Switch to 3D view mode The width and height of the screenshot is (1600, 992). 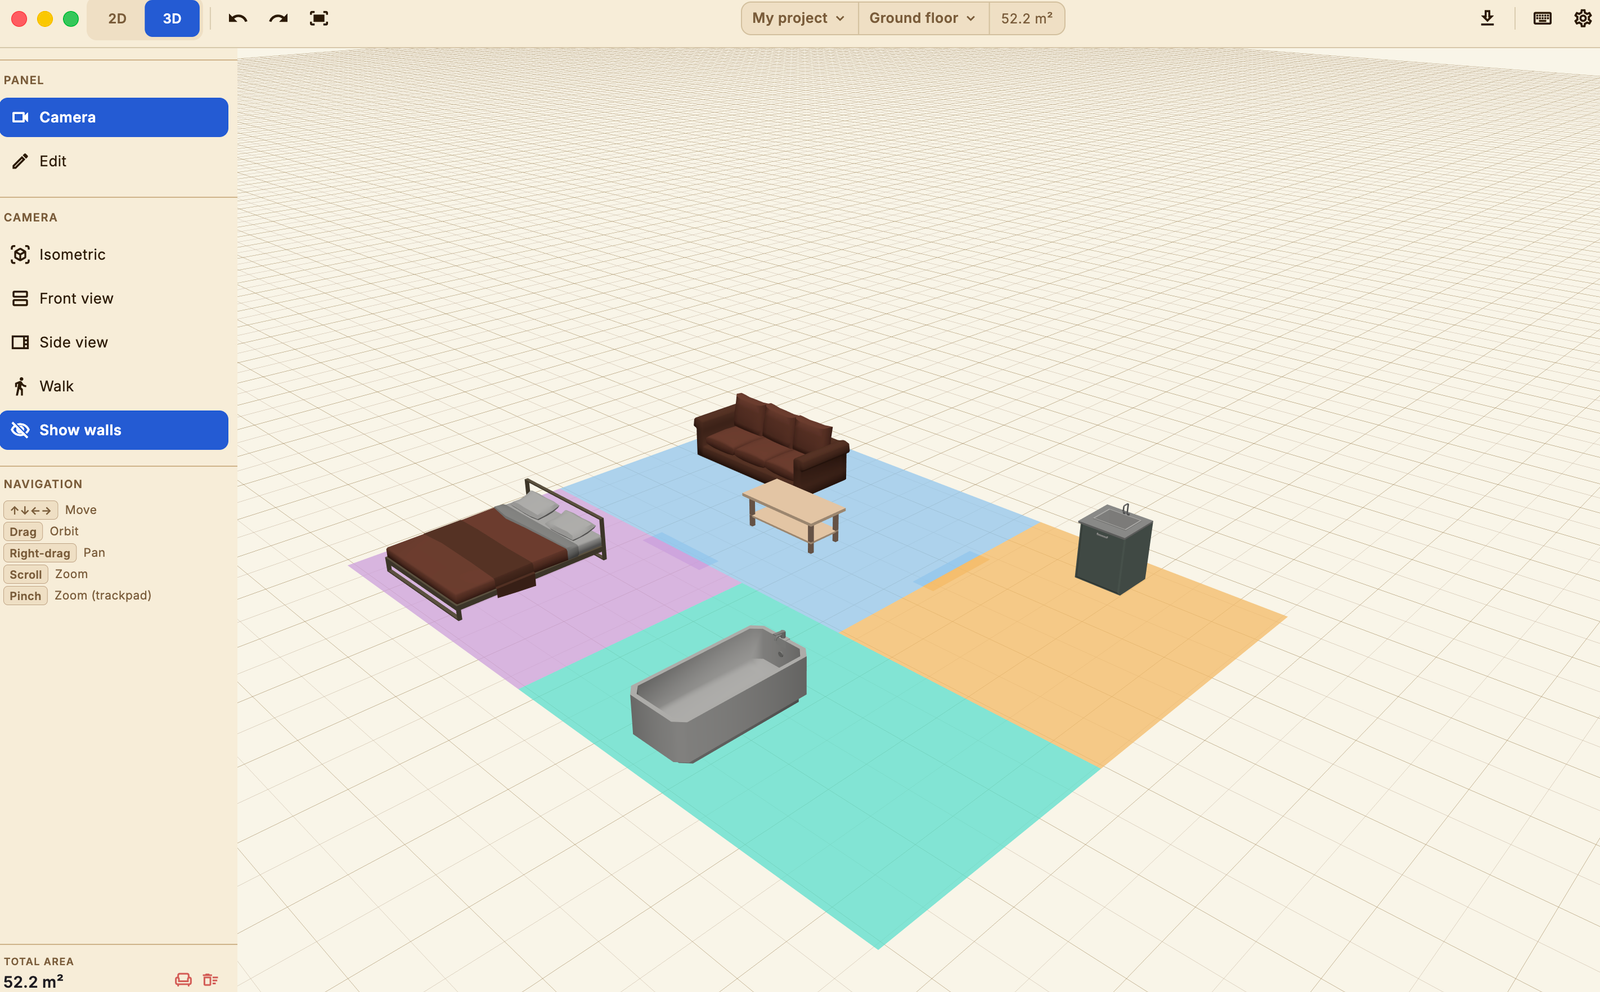(x=172, y=18)
